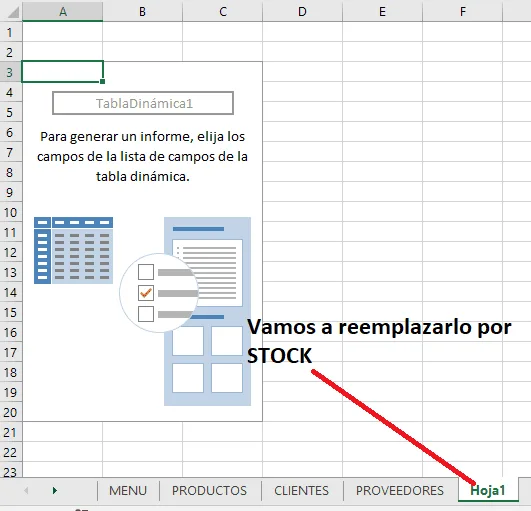Click the 'Para generar un informe' text

click(143, 156)
